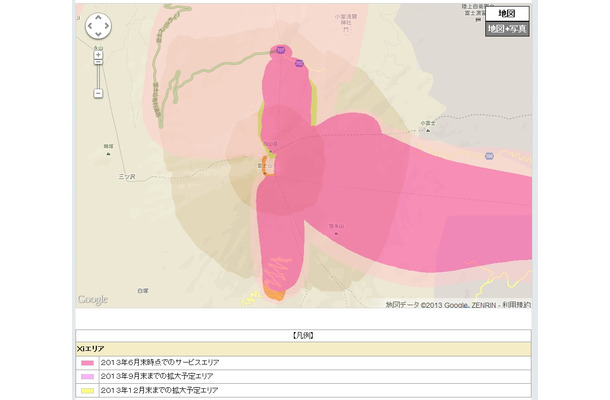
Task: Switch to the 地図+写真 view
Action: [x=507, y=29]
